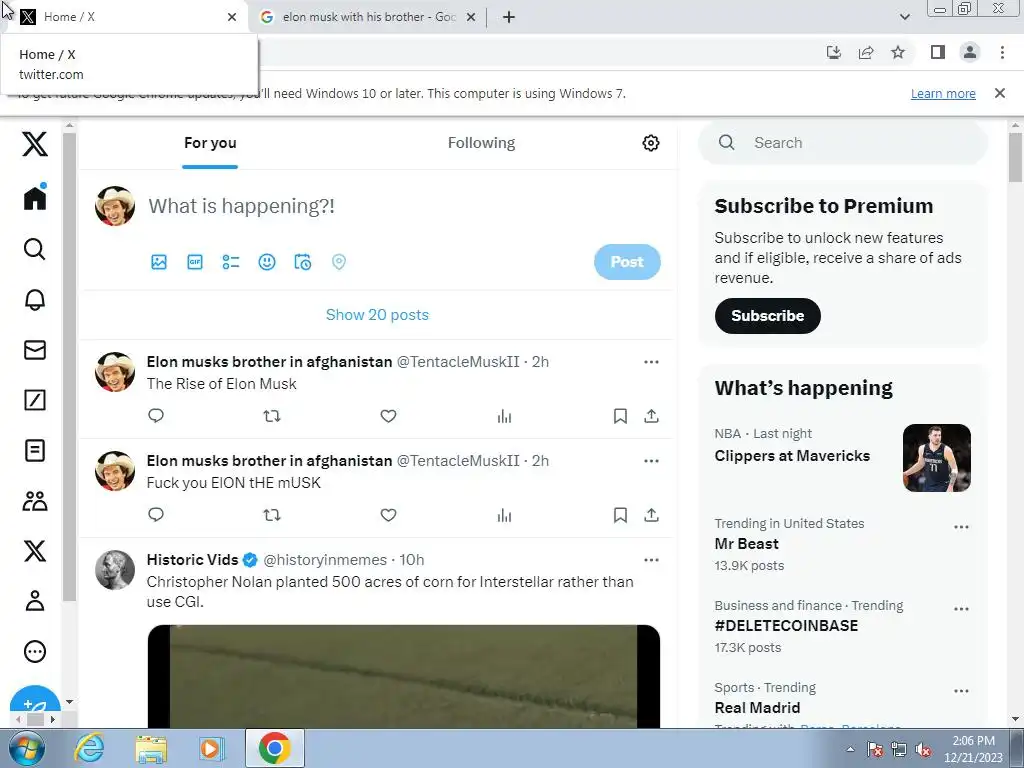The height and width of the screenshot is (768, 1024).
Task: Open more options for #DELETECOINBASE trend
Action: click(961, 609)
